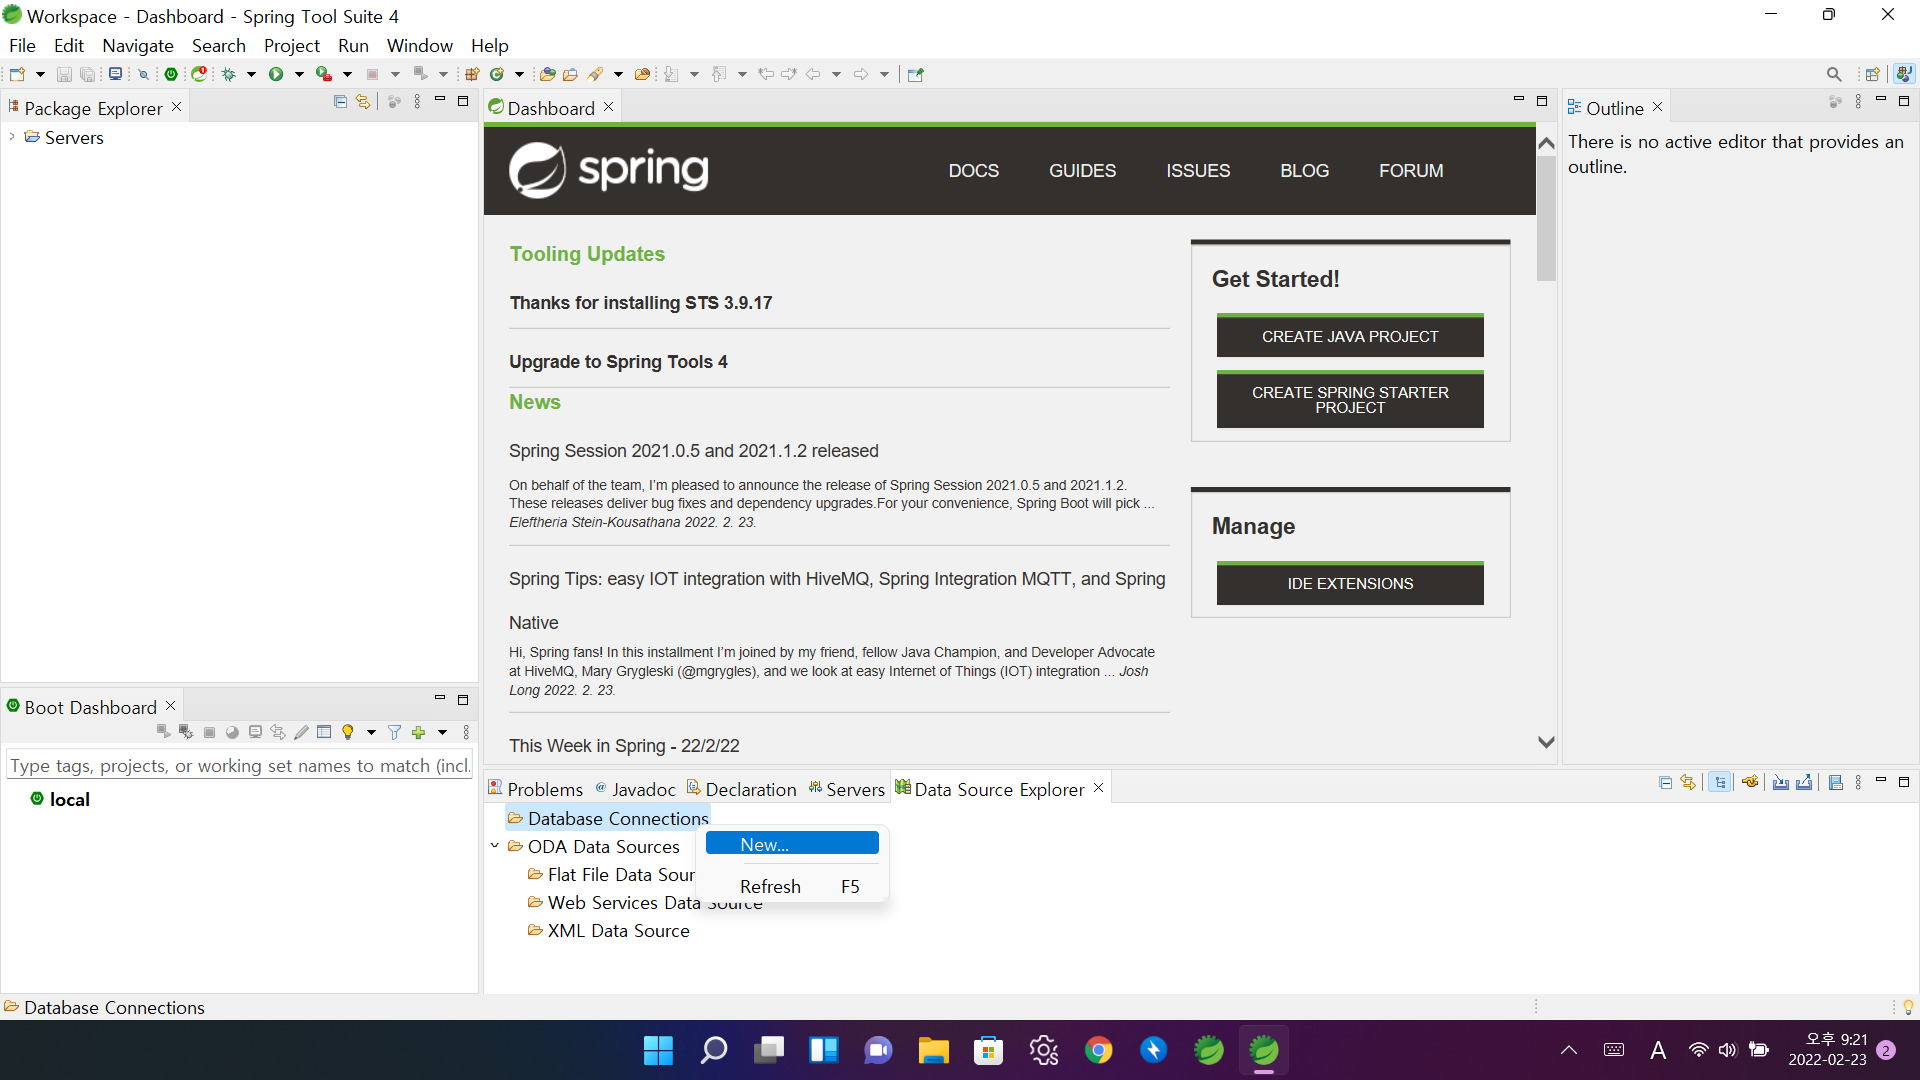Open the GUIDES link in Spring header
The width and height of the screenshot is (1920, 1080).
coord(1082,171)
